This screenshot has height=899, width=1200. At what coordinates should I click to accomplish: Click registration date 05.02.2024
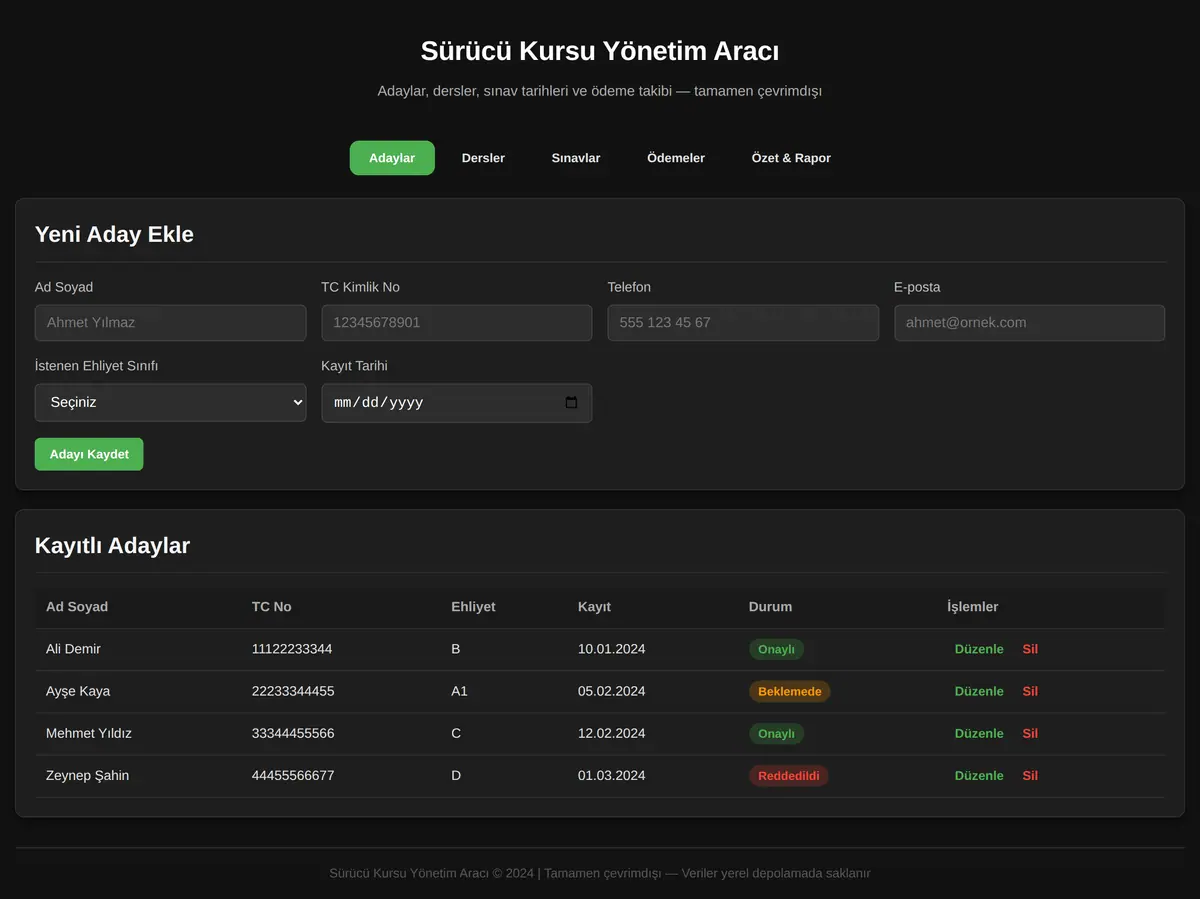click(612, 691)
